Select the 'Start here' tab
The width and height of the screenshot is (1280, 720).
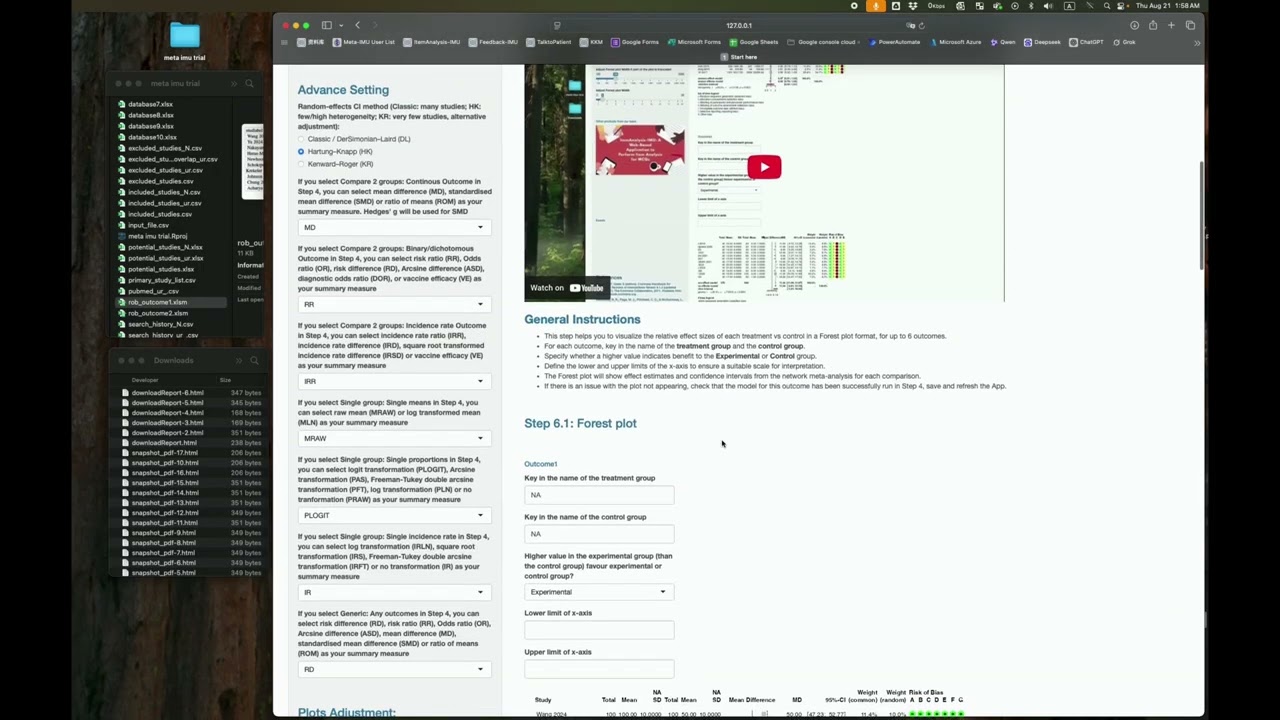pos(738,57)
